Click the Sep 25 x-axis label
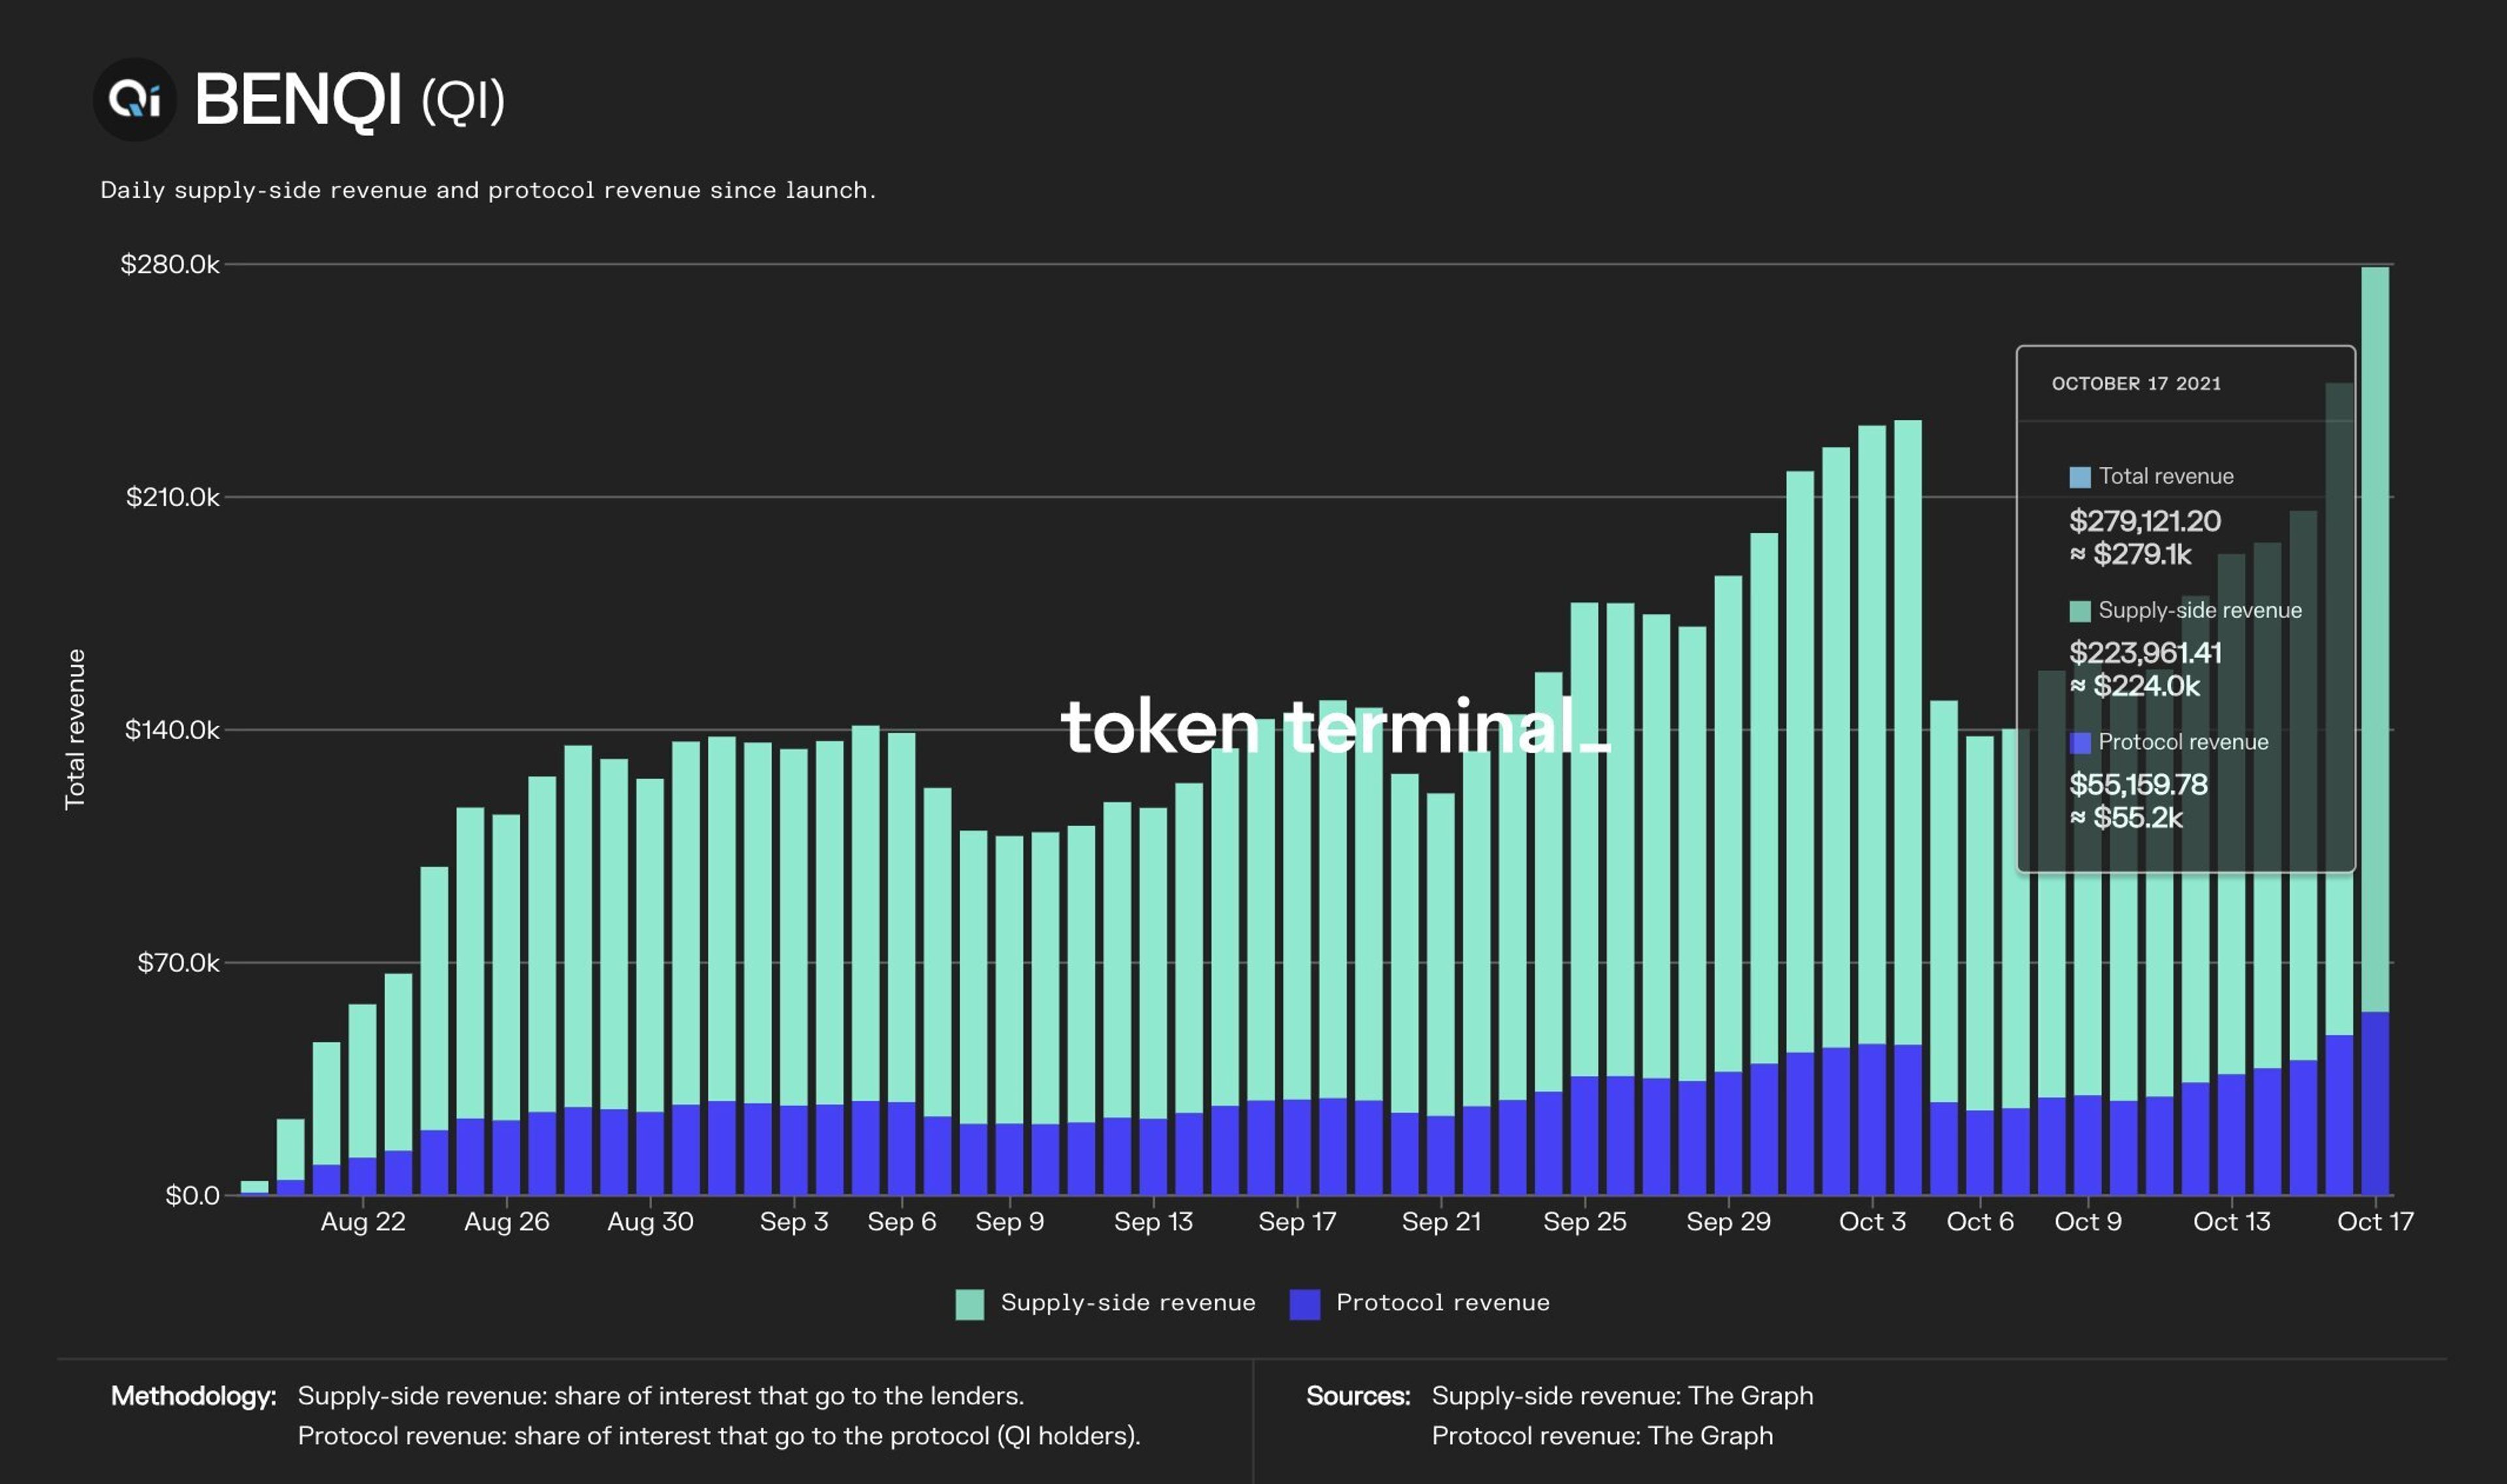Screen dimensions: 2507x1484 coord(1584,1222)
